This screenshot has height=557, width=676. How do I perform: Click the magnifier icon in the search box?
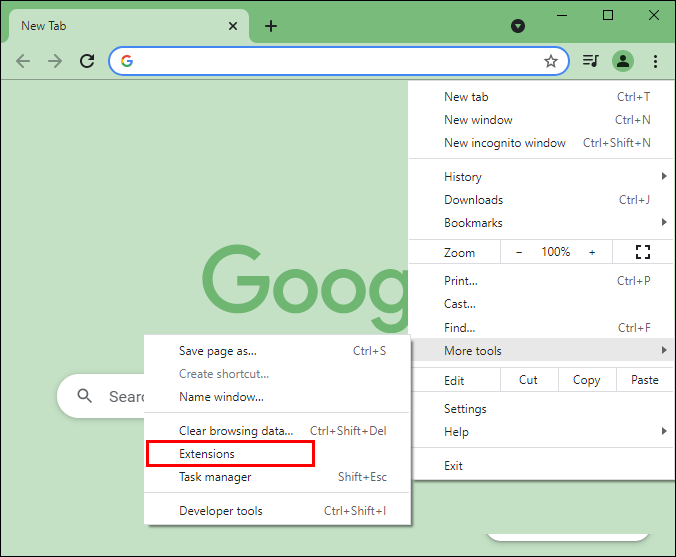(x=84, y=396)
